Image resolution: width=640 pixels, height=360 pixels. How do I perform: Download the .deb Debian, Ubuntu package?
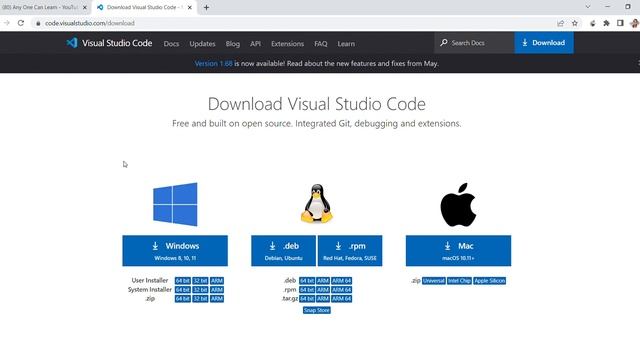[x=283, y=251]
